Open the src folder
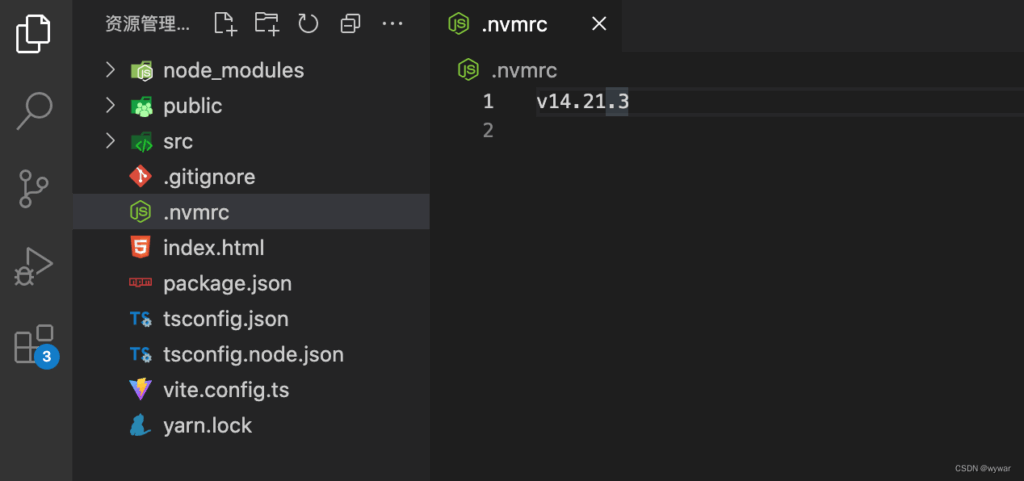 178,142
